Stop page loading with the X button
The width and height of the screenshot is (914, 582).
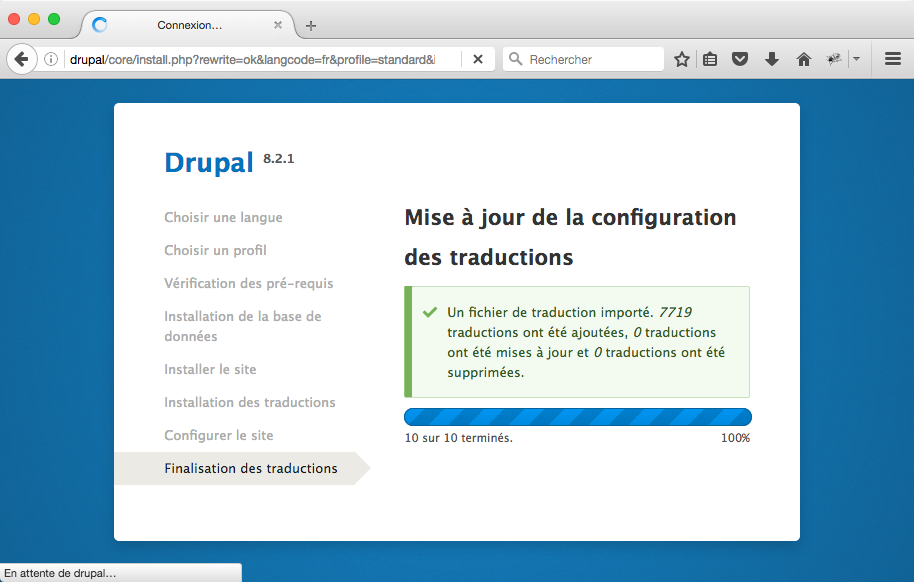pyautogui.click(x=477, y=59)
